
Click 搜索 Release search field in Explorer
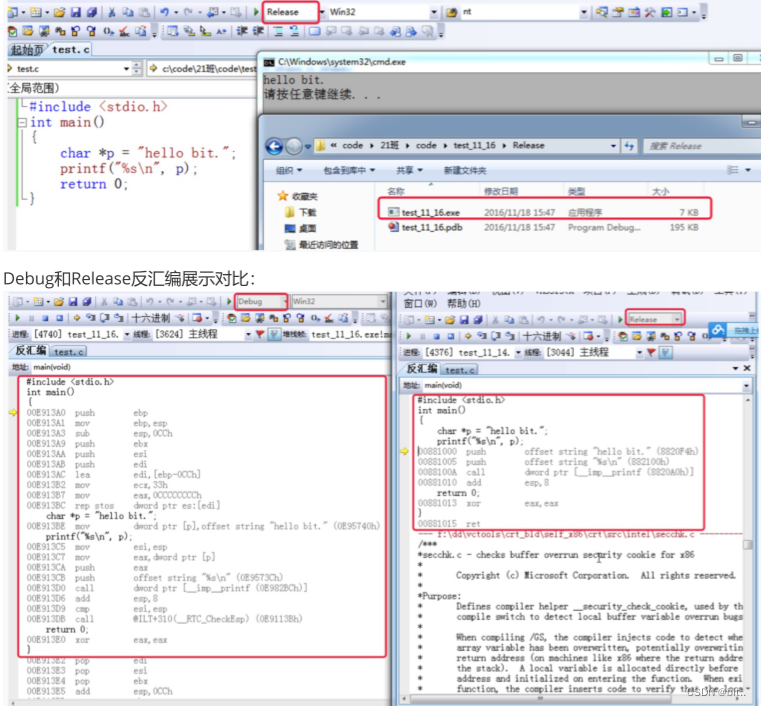(702, 146)
